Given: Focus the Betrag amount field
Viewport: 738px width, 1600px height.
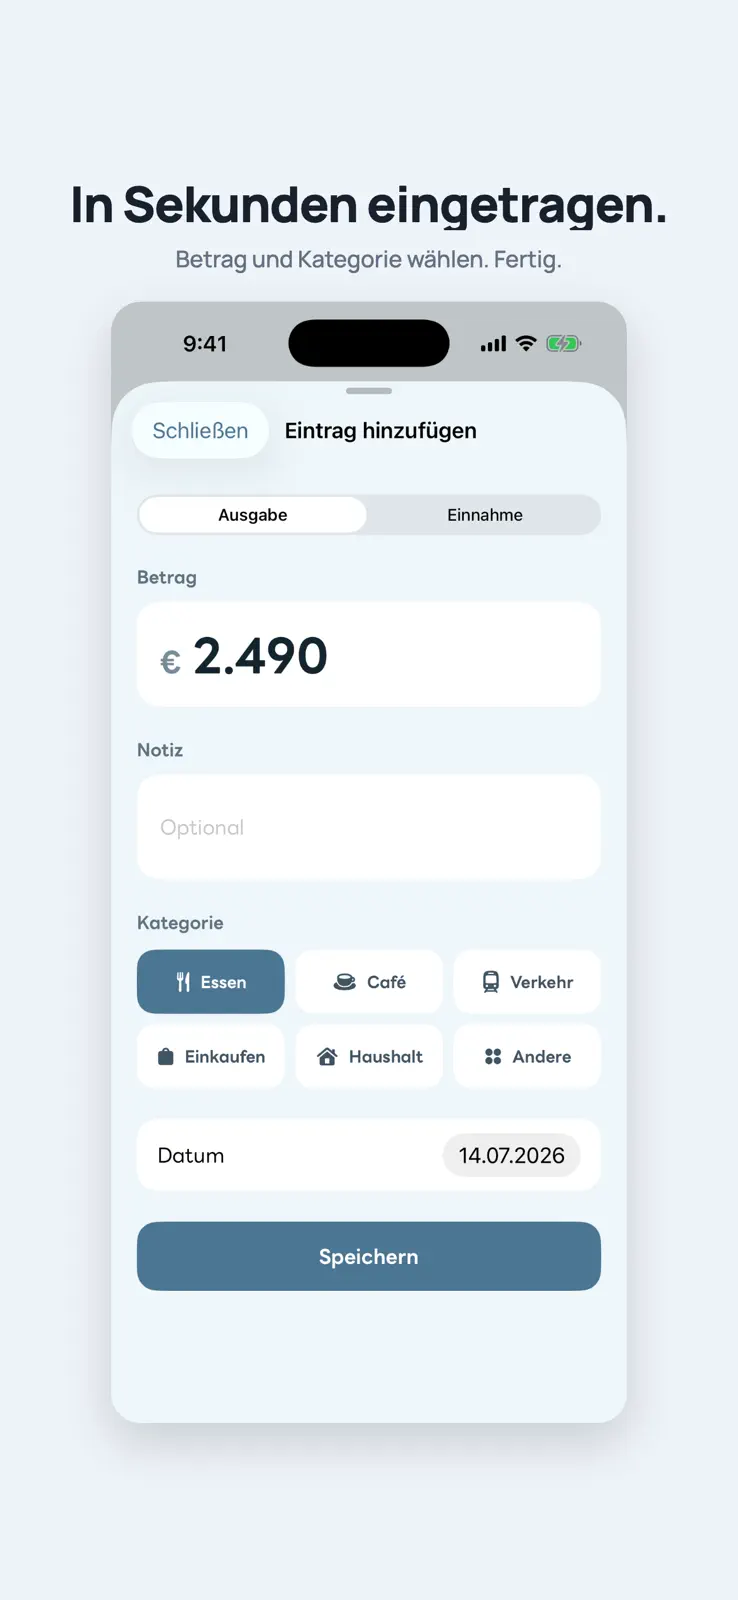Looking at the screenshot, I should tap(369, 655).
